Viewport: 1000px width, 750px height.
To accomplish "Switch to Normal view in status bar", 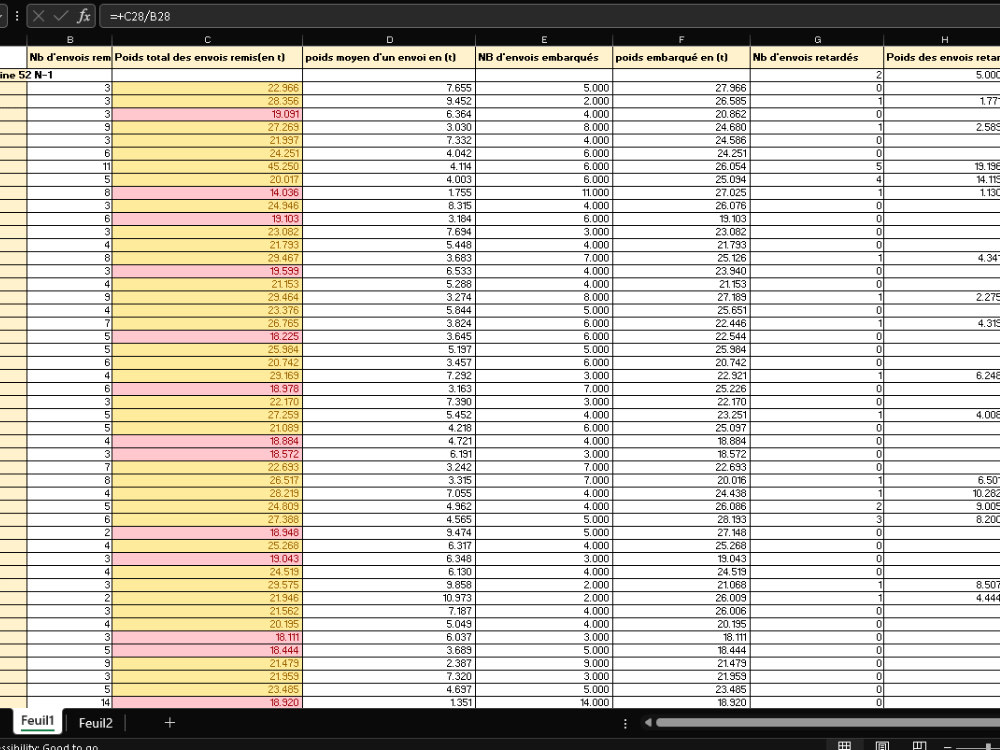I will point(844,746).
